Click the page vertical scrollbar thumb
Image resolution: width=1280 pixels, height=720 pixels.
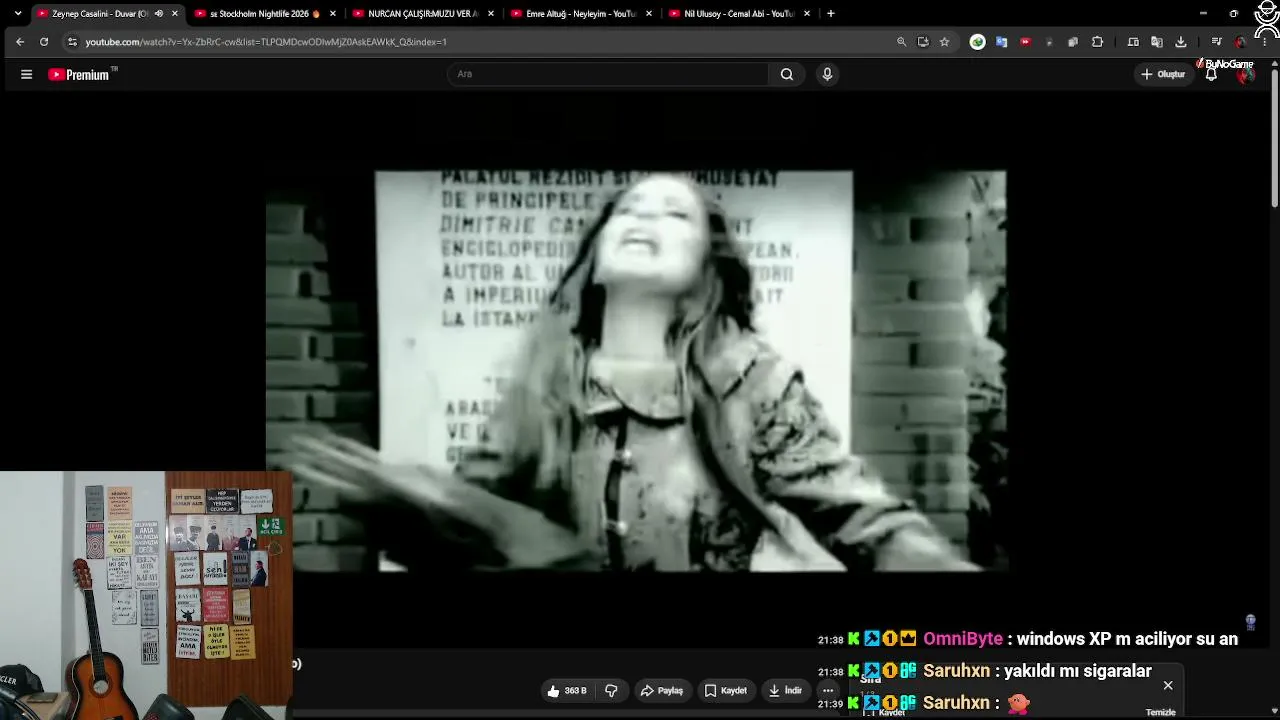[x=1274, y=140]
